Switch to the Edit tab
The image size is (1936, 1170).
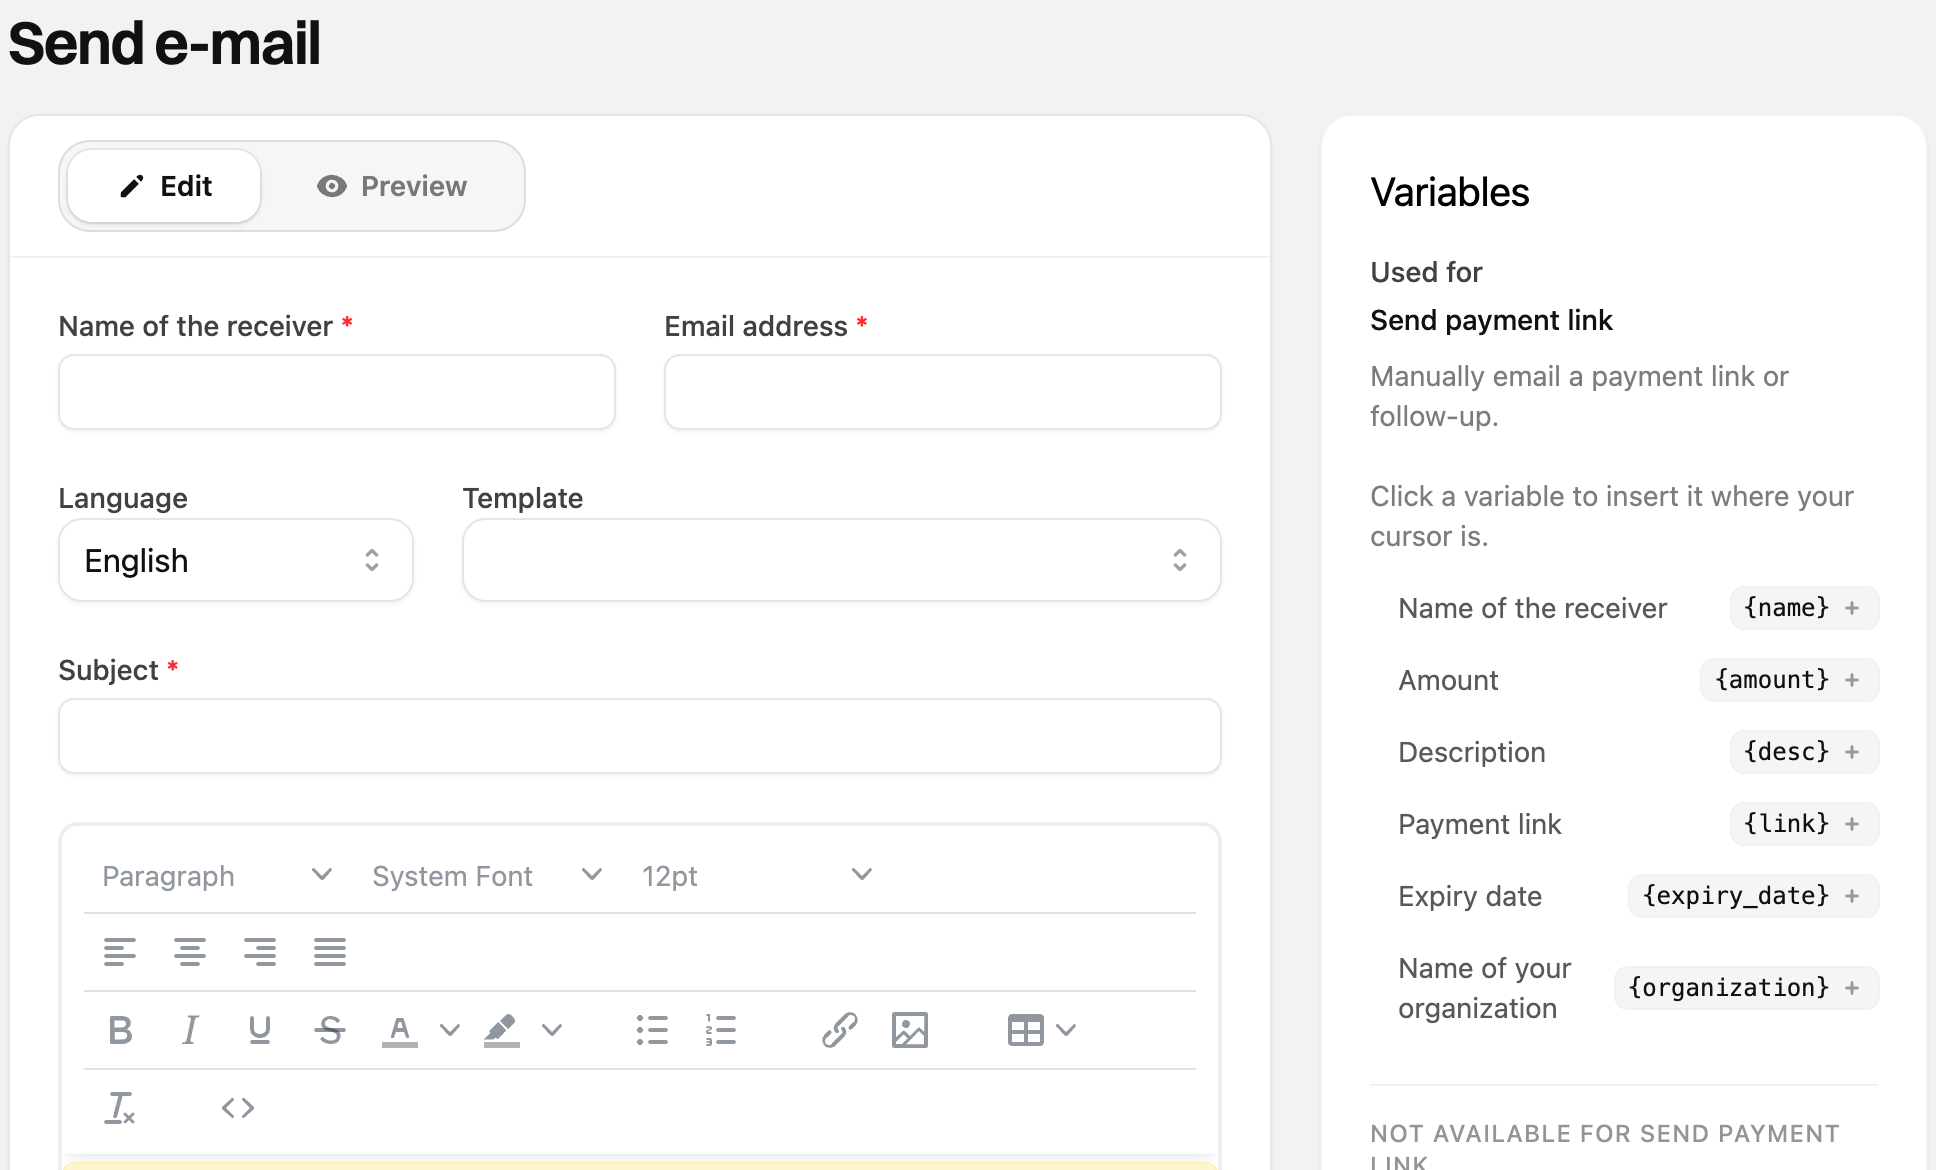[x=165, y=186]
